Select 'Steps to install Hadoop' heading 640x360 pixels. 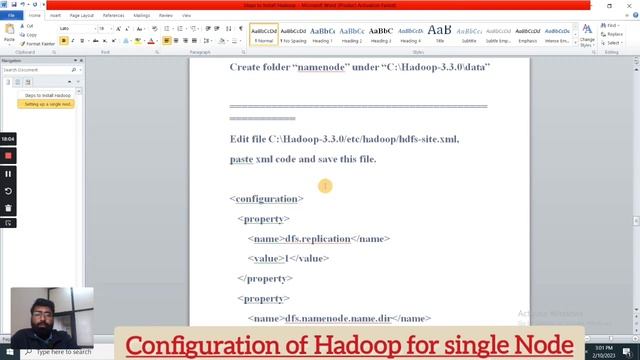[x=47, y=96]
